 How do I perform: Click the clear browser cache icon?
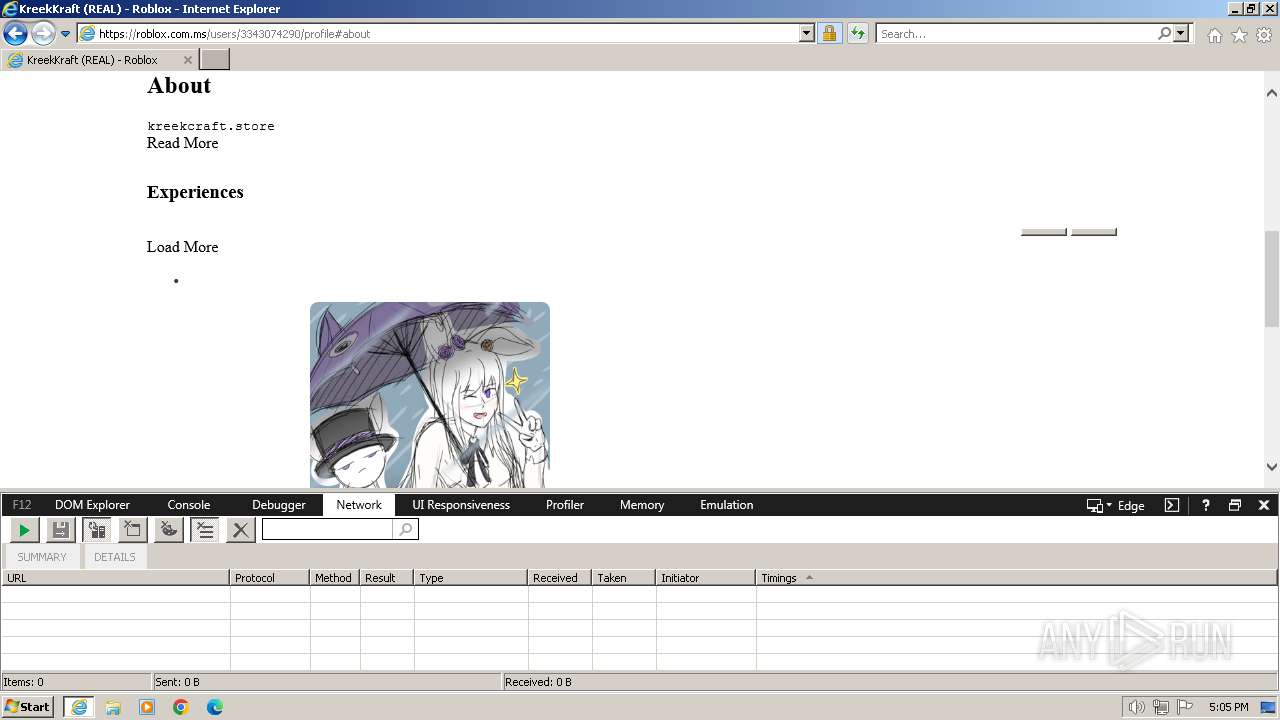tap(133, 530)
